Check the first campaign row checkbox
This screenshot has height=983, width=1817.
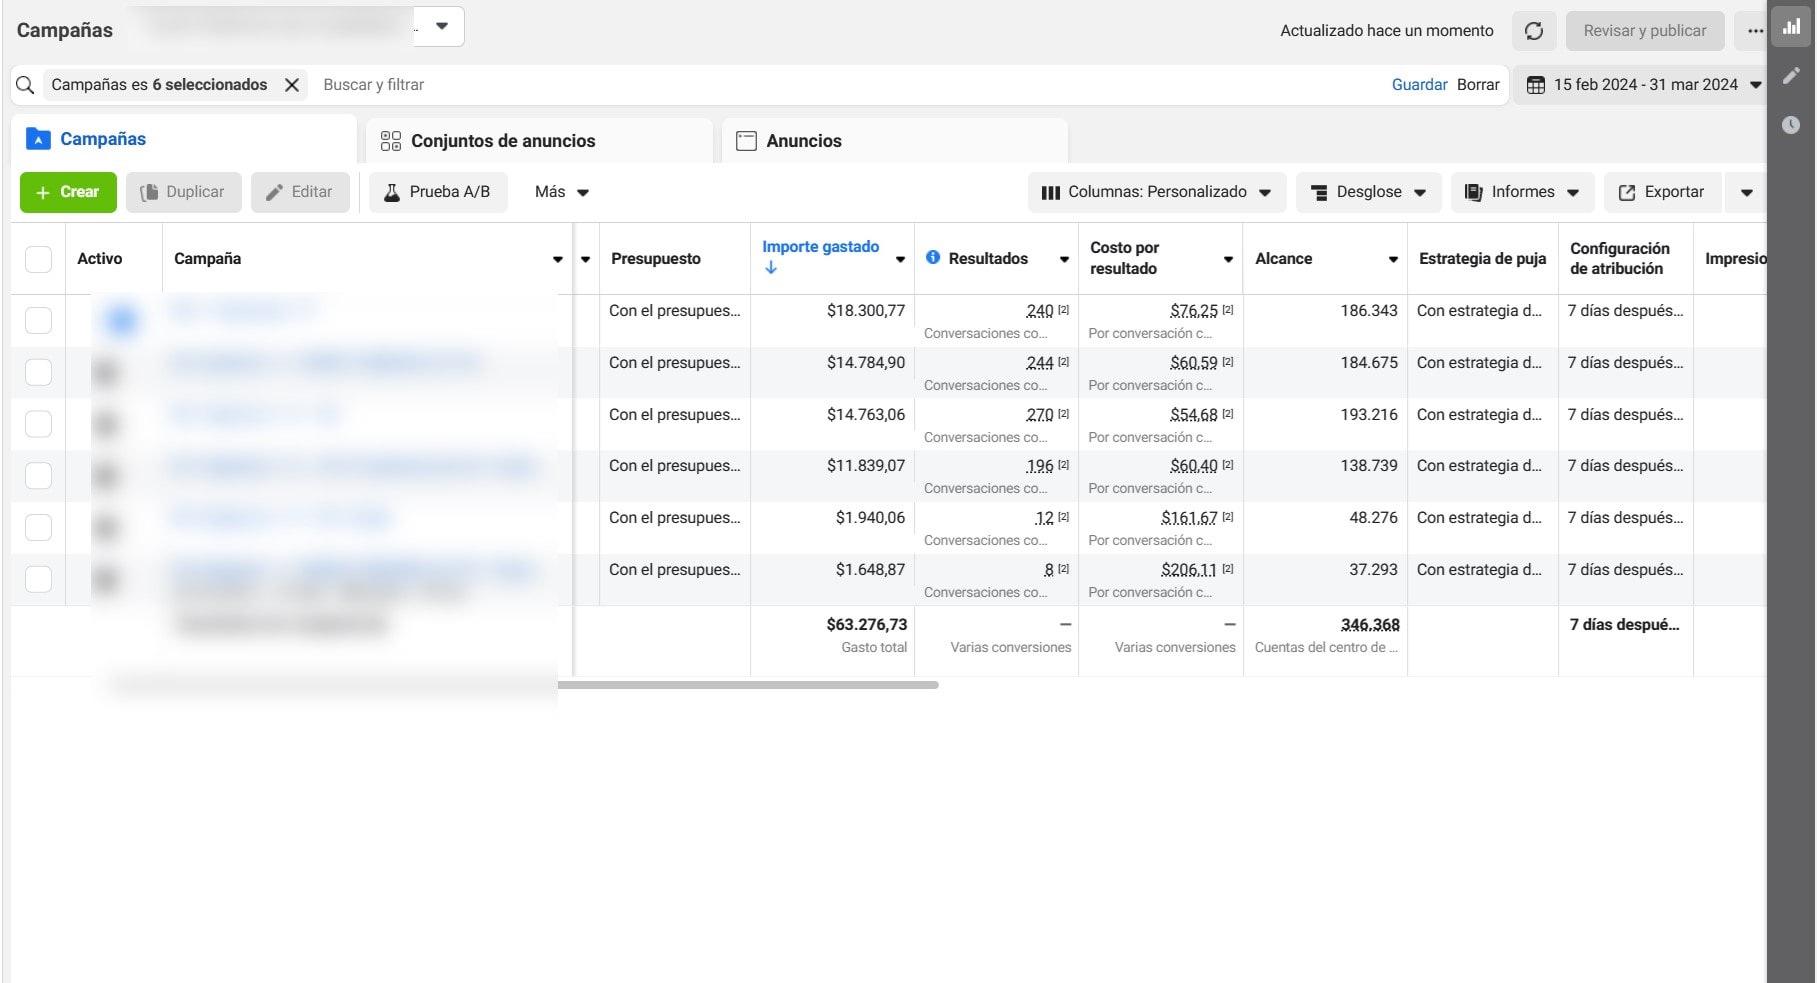point(38,320)
